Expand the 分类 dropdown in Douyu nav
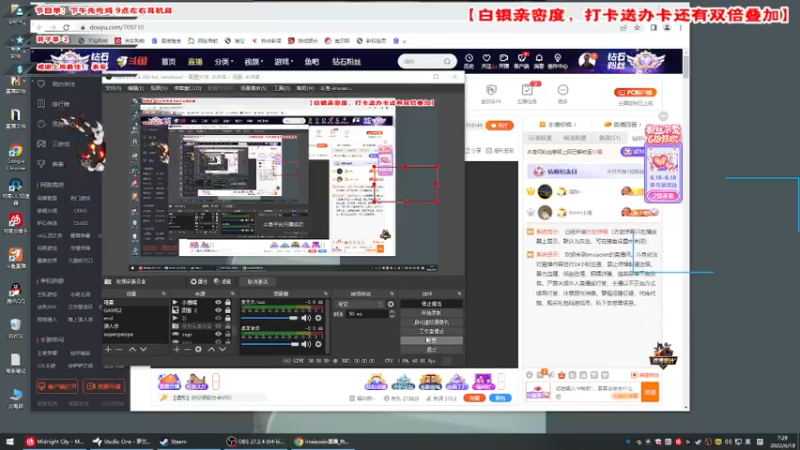The width and height of the screenshot is (800, 450). [223, 62]
